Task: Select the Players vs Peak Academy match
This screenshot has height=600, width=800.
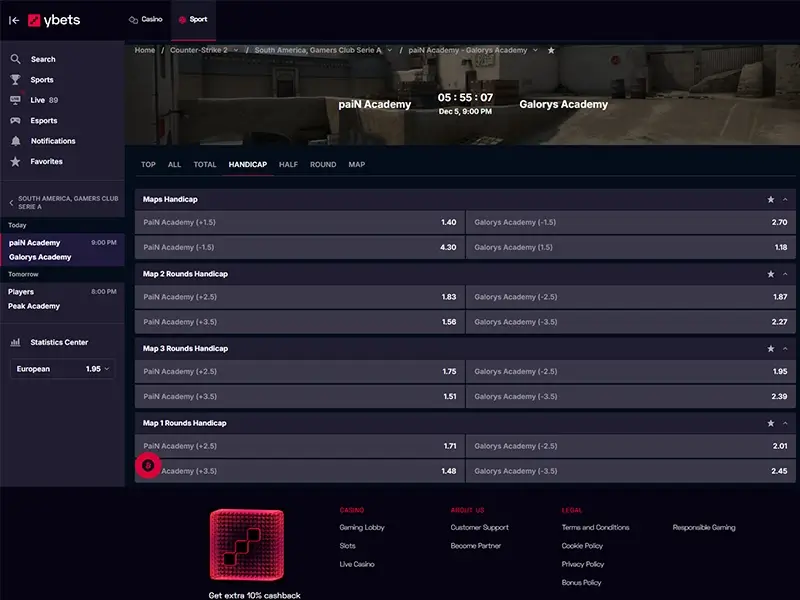Action: click(62, 299)
